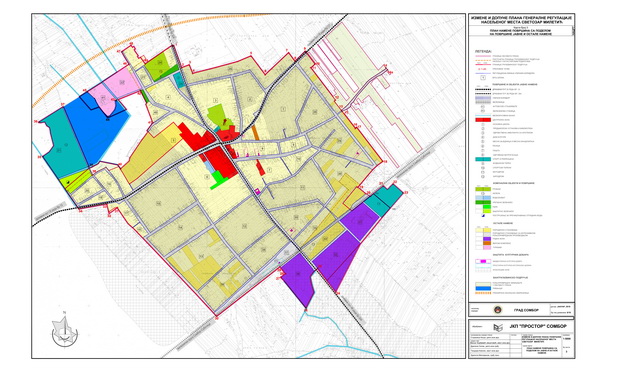Screen dimensions: 620x372
Task: Click the magenta cultural protection legend symbol
Action: [x=483, y=261]
